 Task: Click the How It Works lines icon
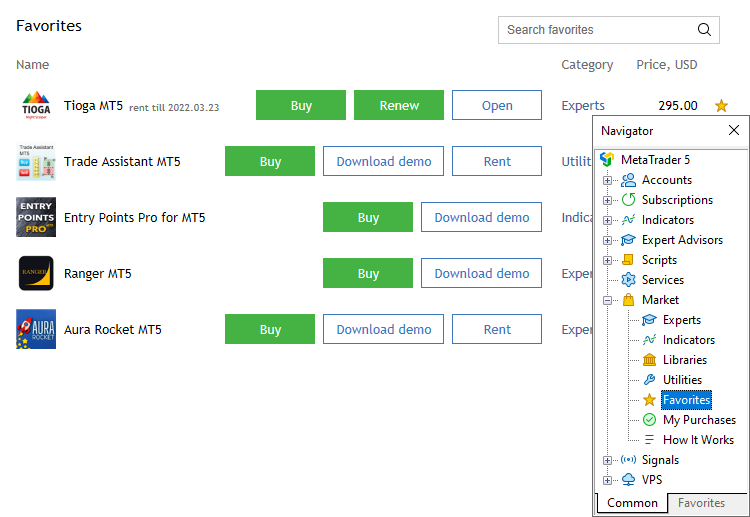pos(649,440)
